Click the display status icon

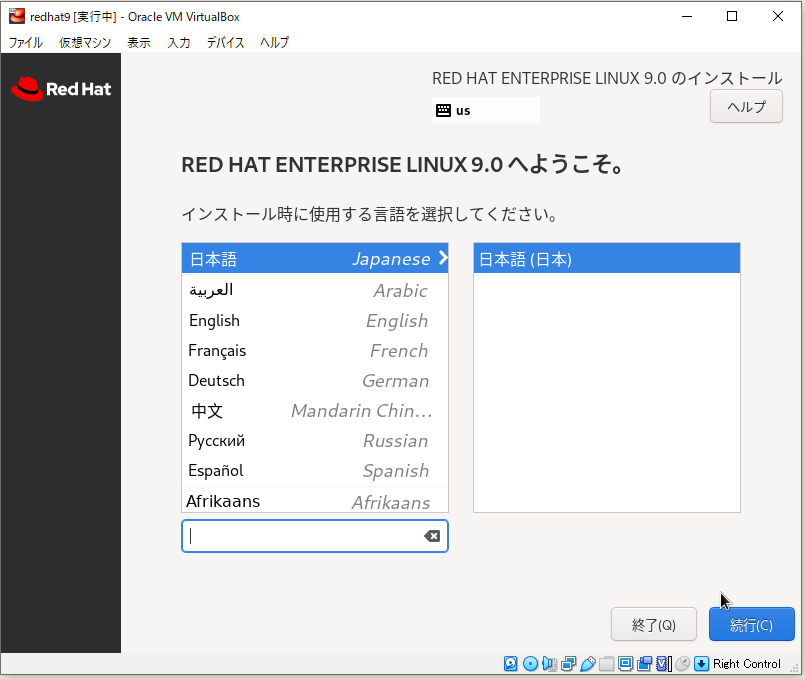[x=625, y=664]
